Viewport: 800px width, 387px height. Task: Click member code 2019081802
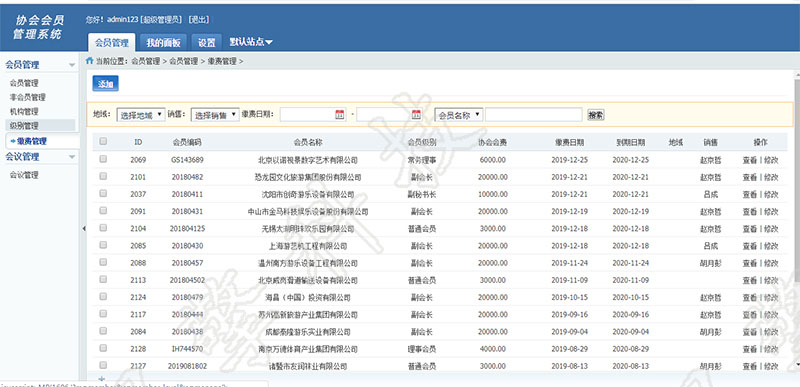point(187,366)
